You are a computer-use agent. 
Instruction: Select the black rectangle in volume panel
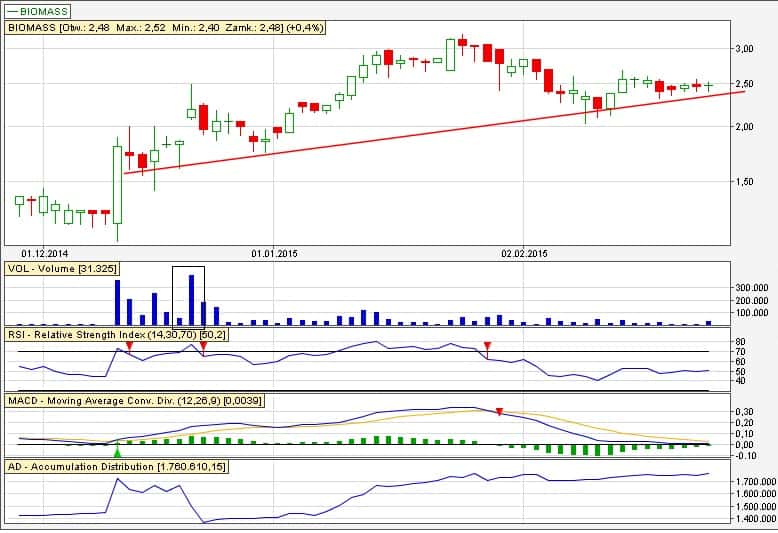tap(188, 268)
